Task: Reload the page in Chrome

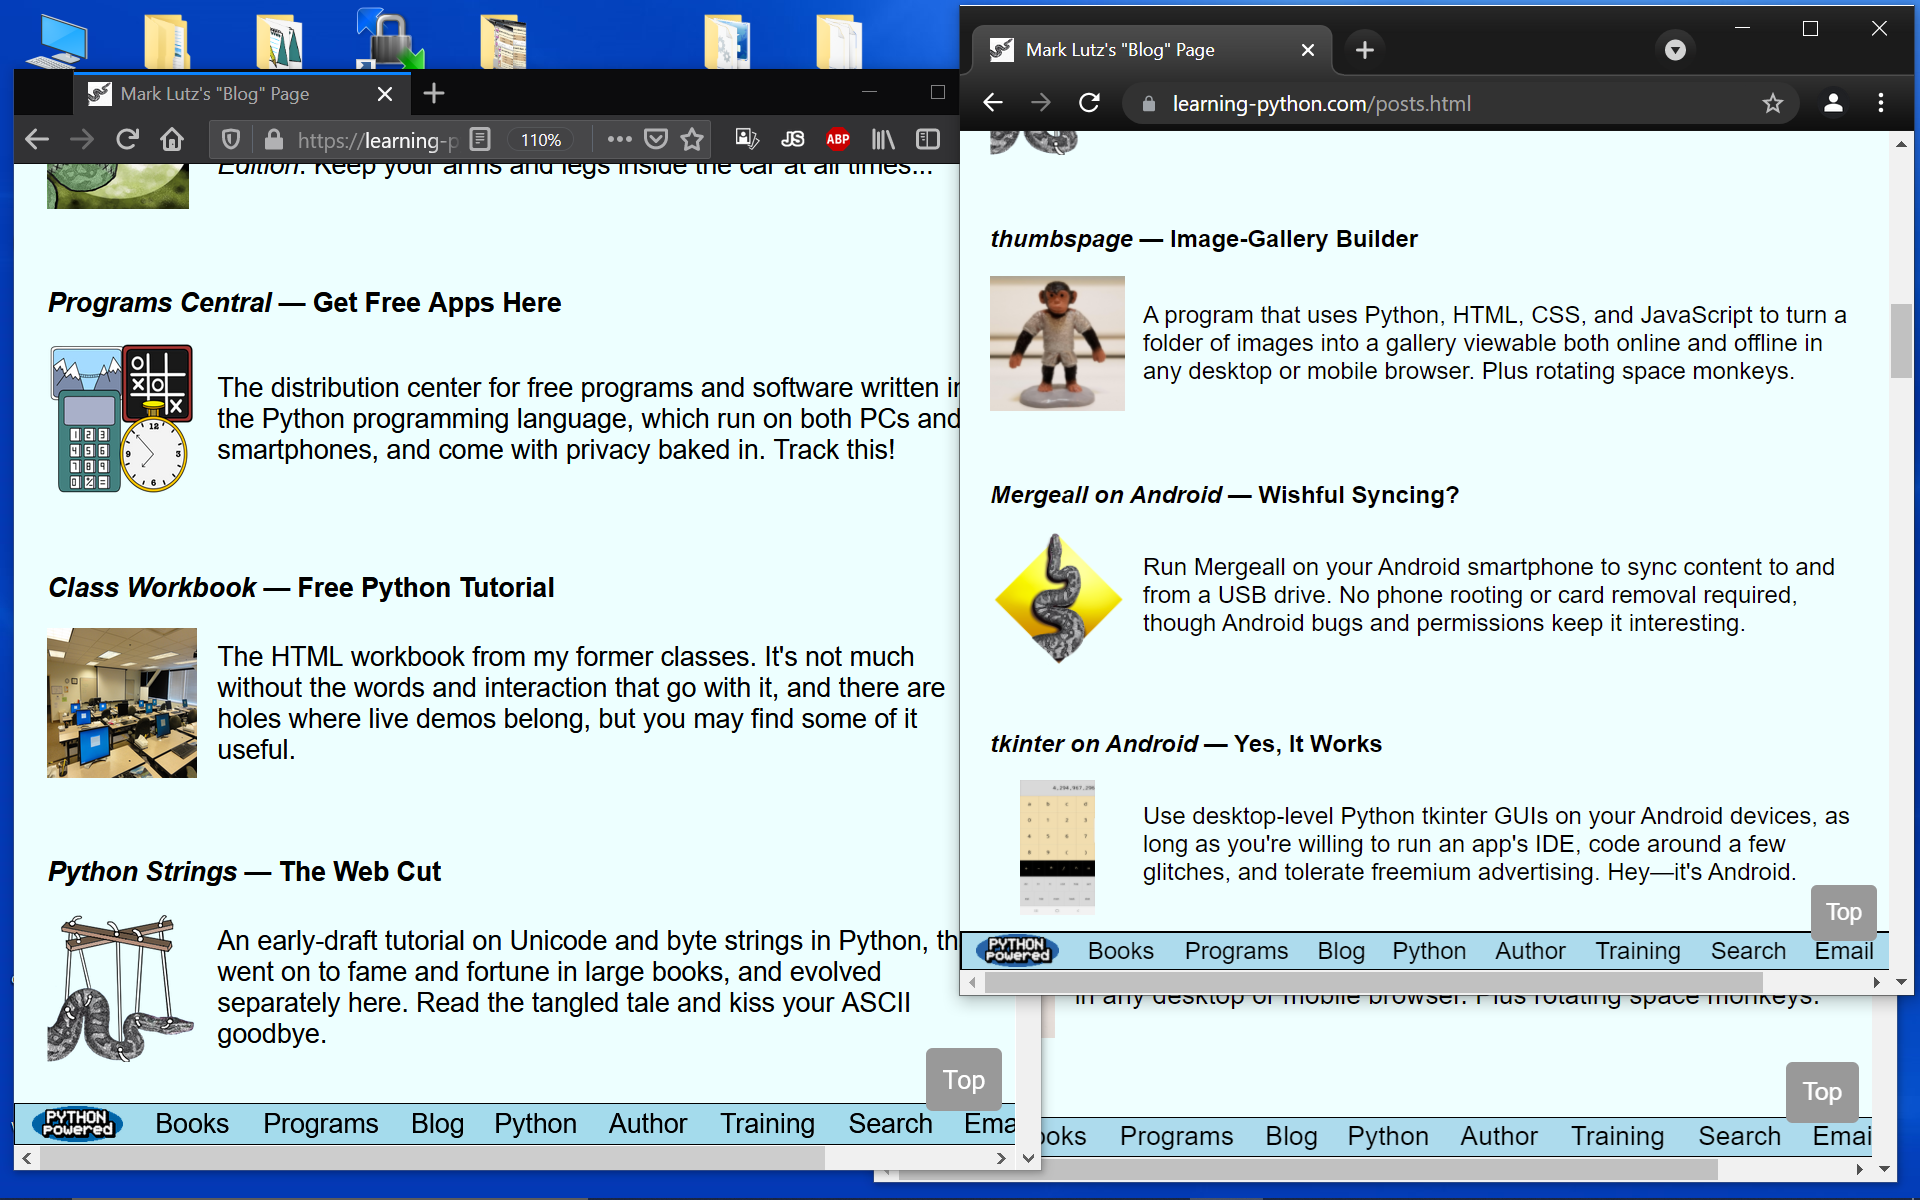Action: coord(1089,103)
